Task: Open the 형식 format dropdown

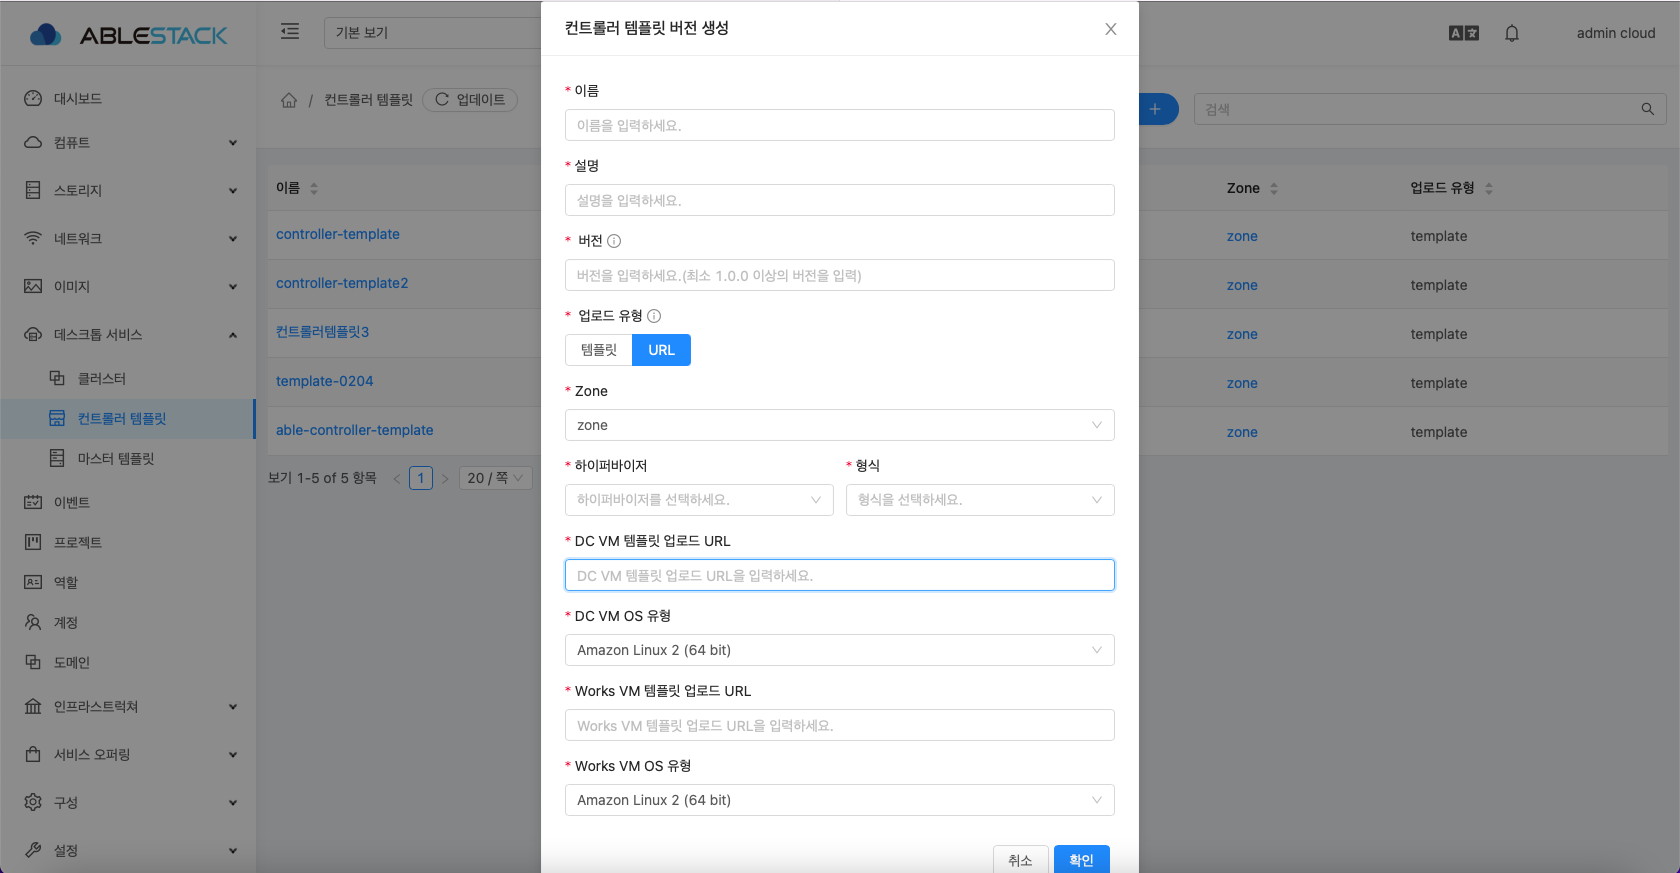Action: point(980,500)
